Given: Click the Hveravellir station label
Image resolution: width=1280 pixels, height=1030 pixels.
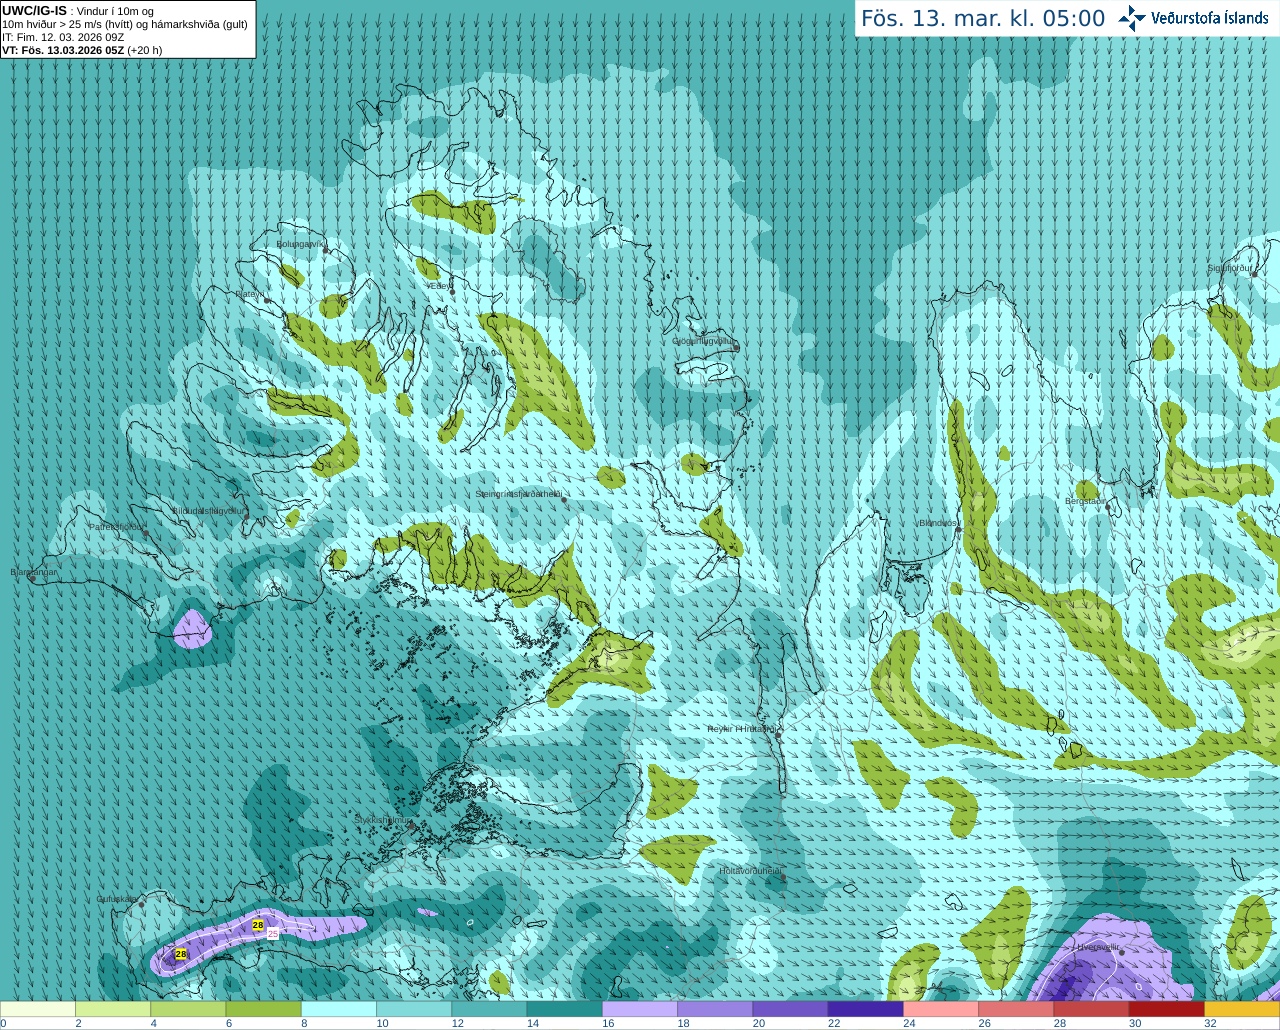Looking at the screenshot, I should [x=1098, y=946].
